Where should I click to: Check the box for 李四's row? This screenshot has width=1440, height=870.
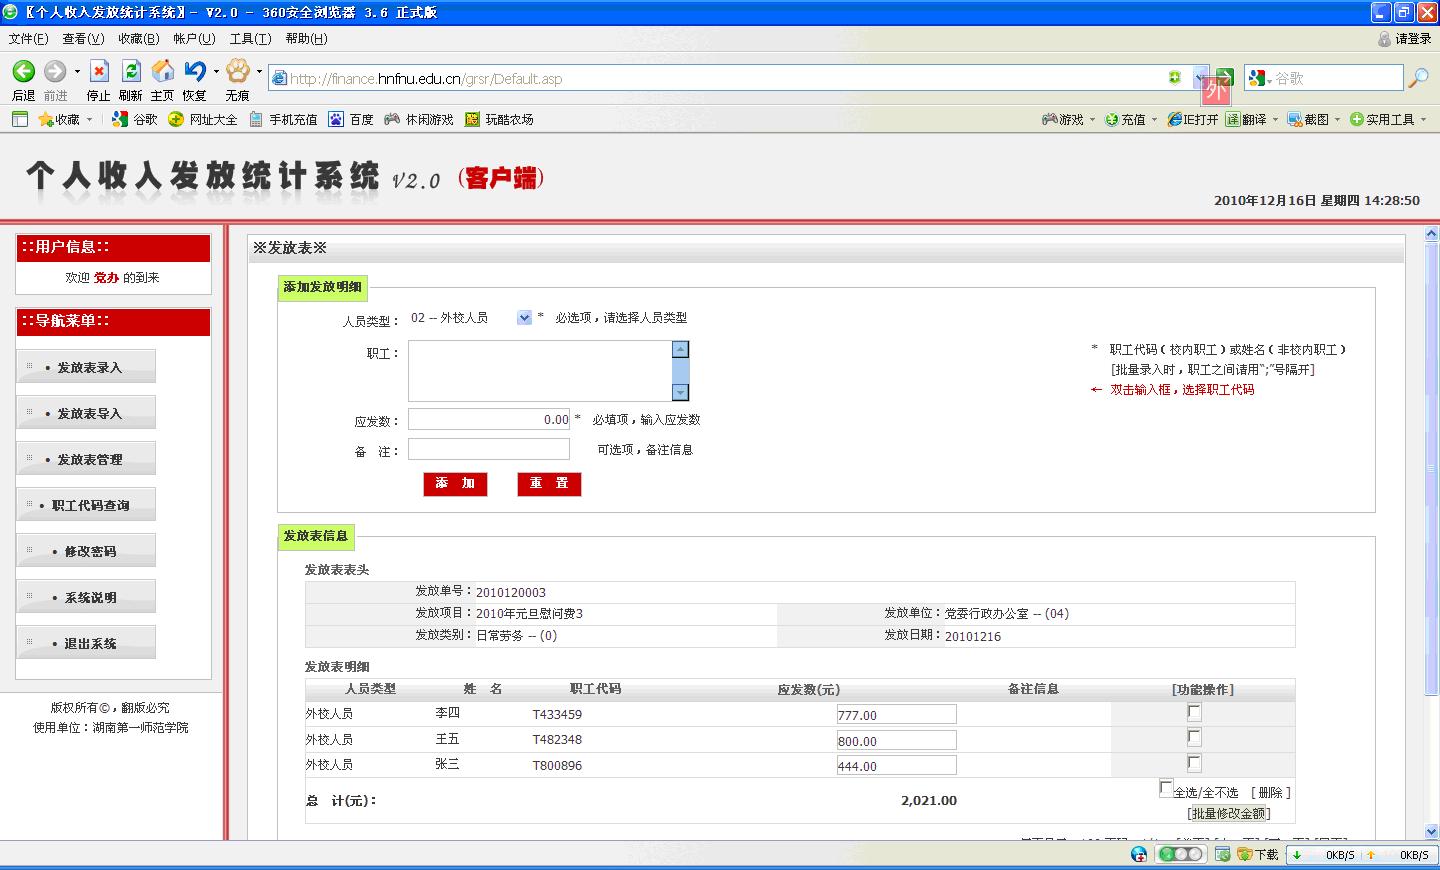tap(1194, 713)
